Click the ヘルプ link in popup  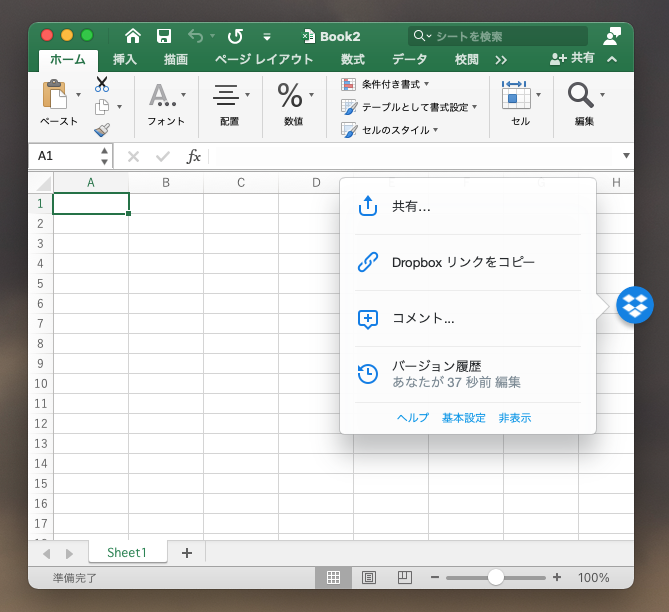[x=413, y=418]
